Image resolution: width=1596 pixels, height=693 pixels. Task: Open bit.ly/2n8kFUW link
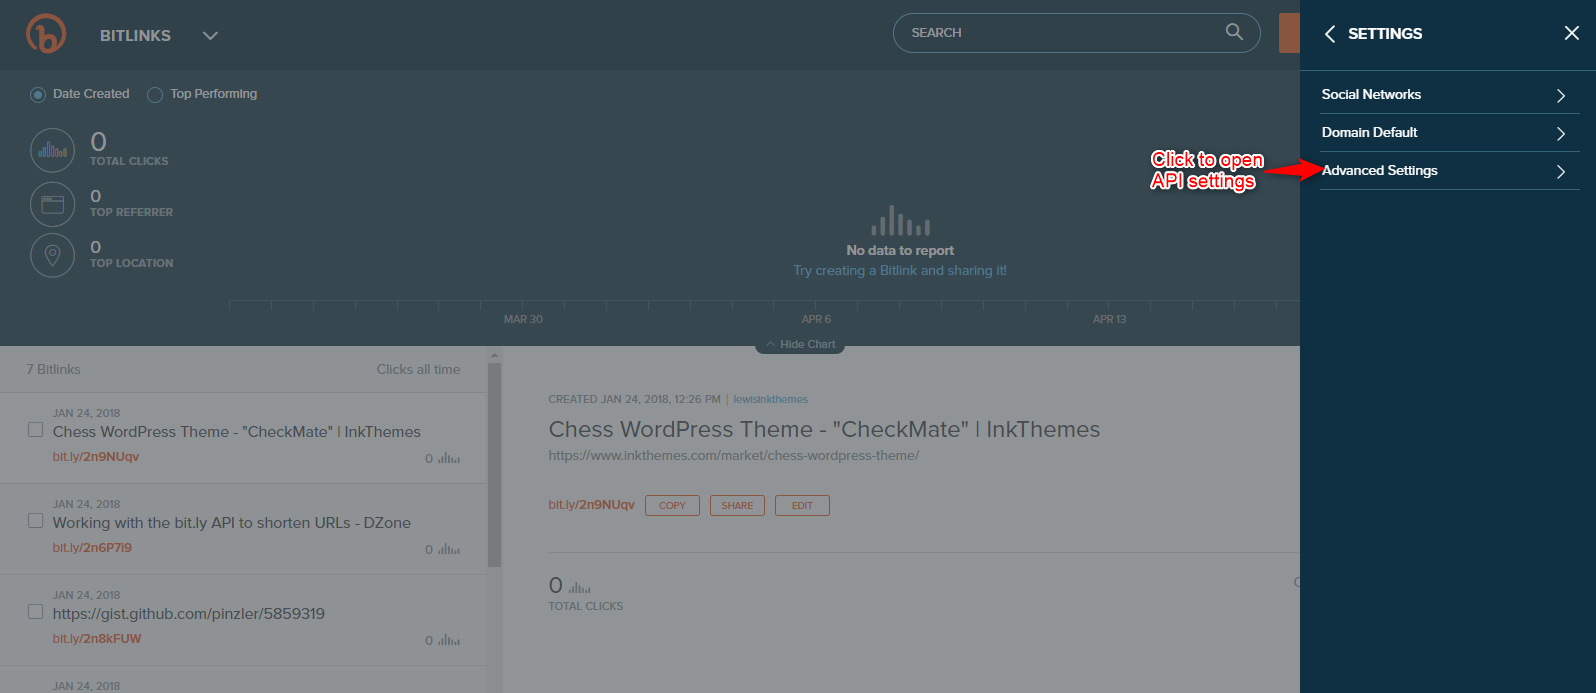(x=97, y=639)
